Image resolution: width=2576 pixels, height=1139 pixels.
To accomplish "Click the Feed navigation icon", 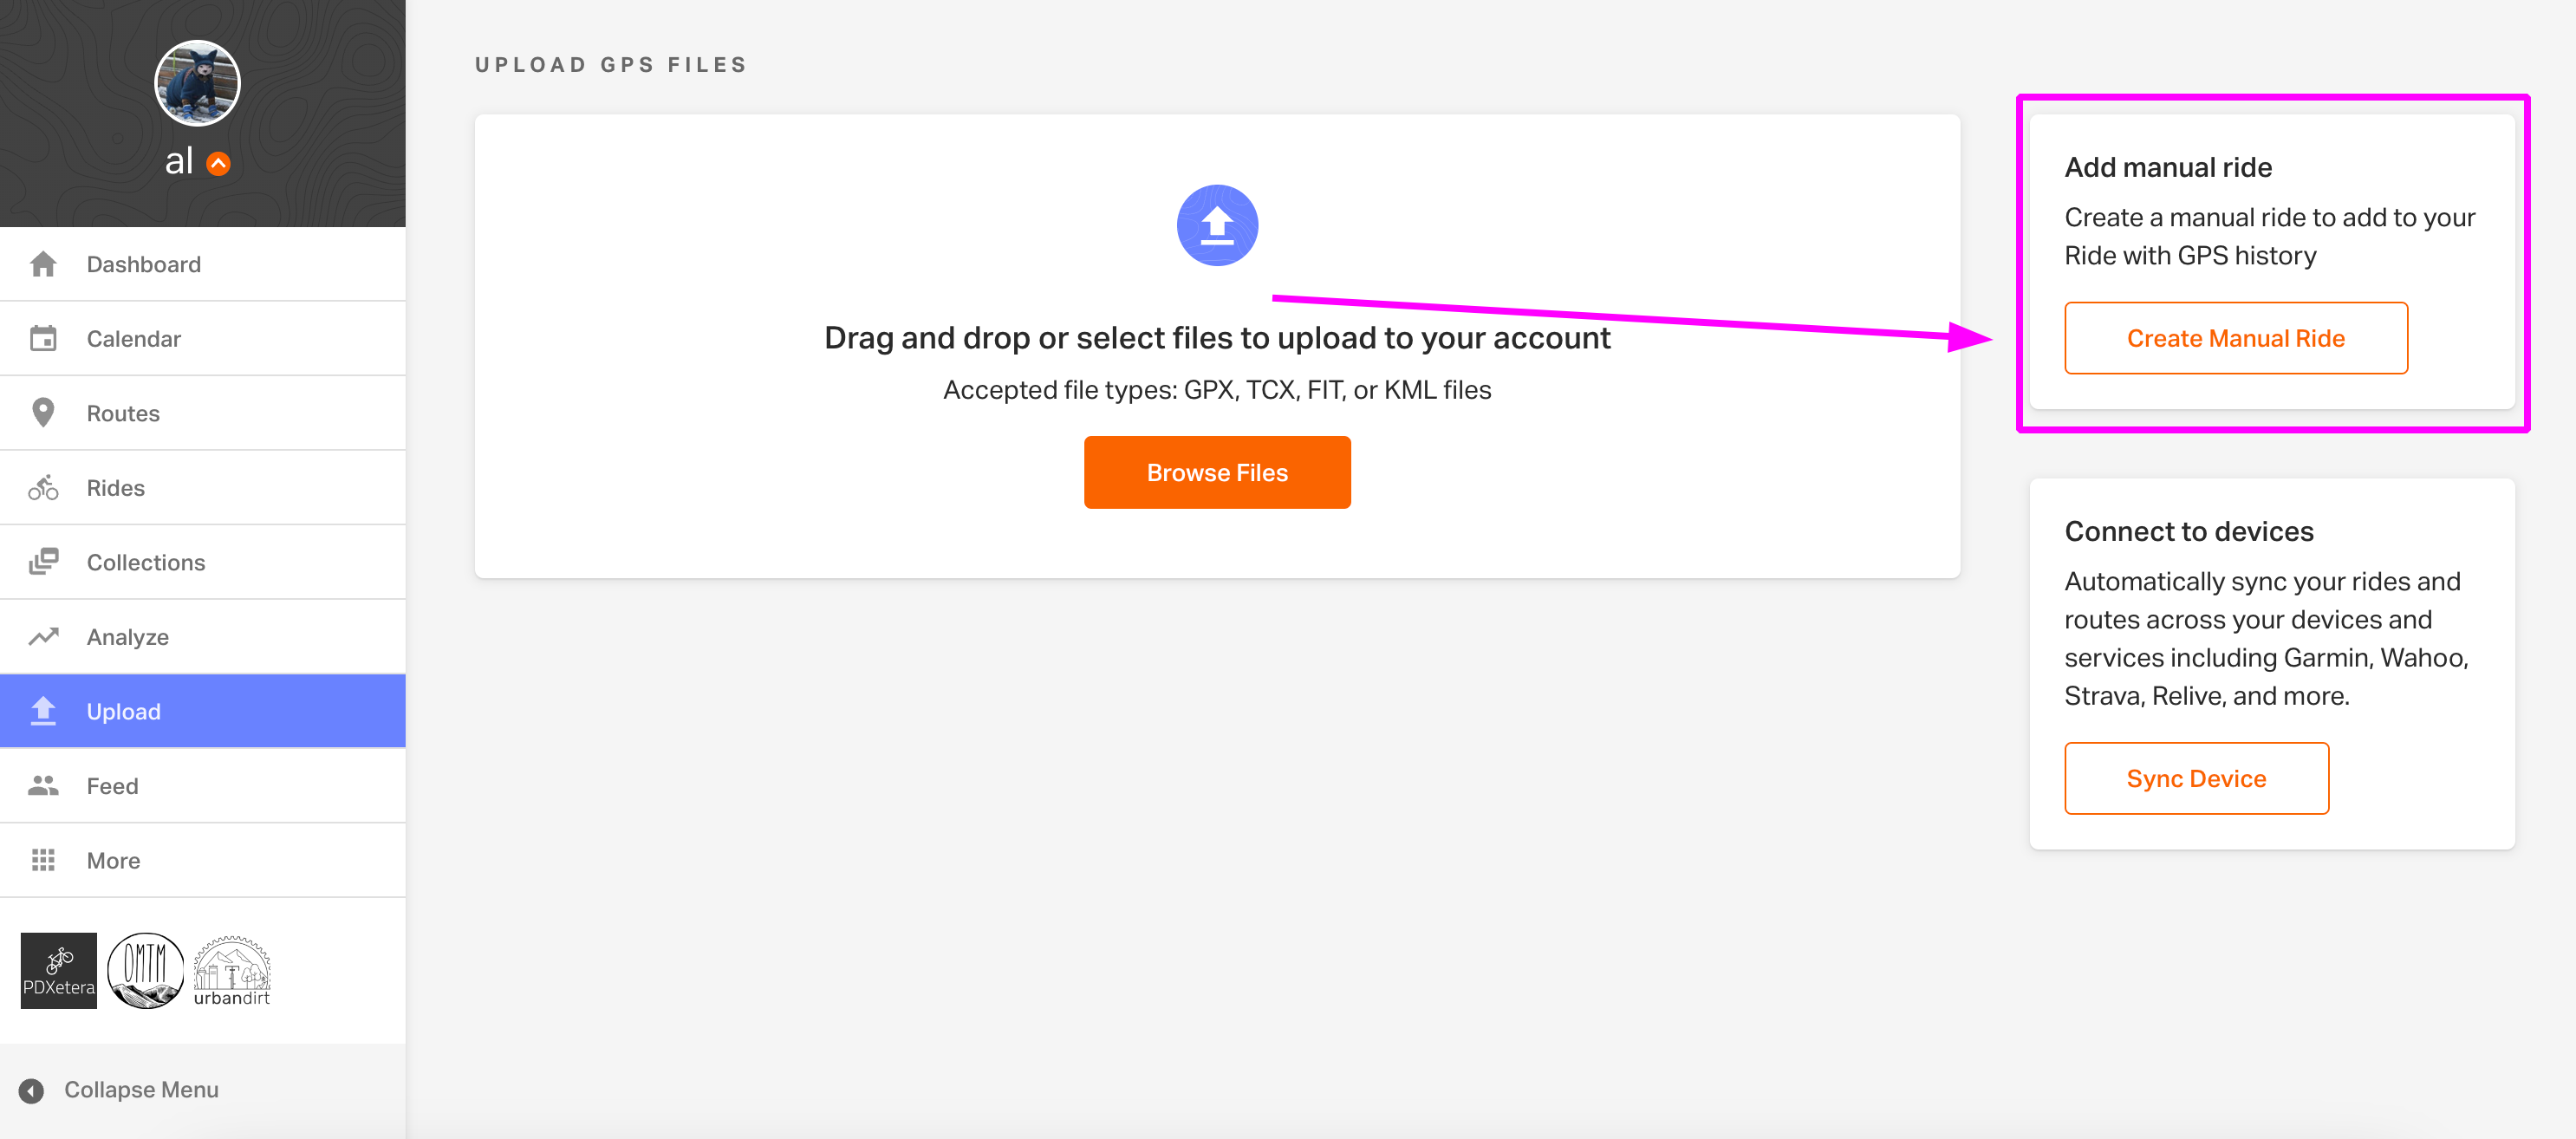I will [x=44, y=785].
